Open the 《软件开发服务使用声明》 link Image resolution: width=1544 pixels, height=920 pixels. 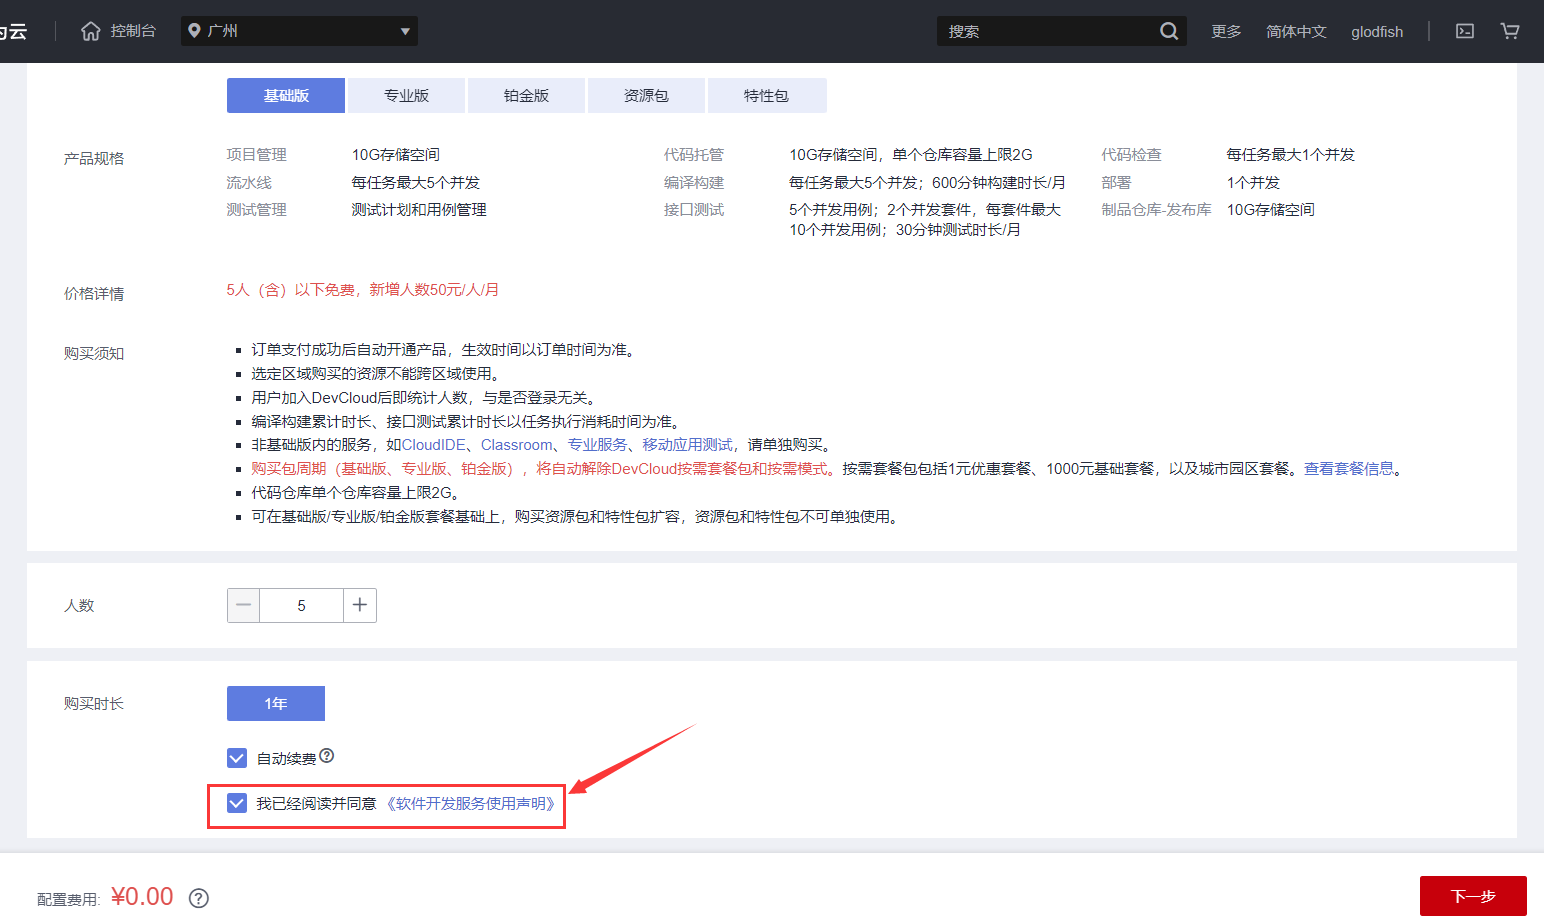pyautogui.click(x=470, y=803)
